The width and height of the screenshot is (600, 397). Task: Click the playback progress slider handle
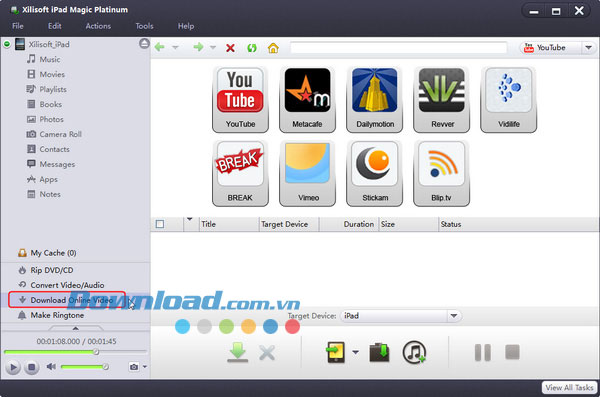[96, 352]
